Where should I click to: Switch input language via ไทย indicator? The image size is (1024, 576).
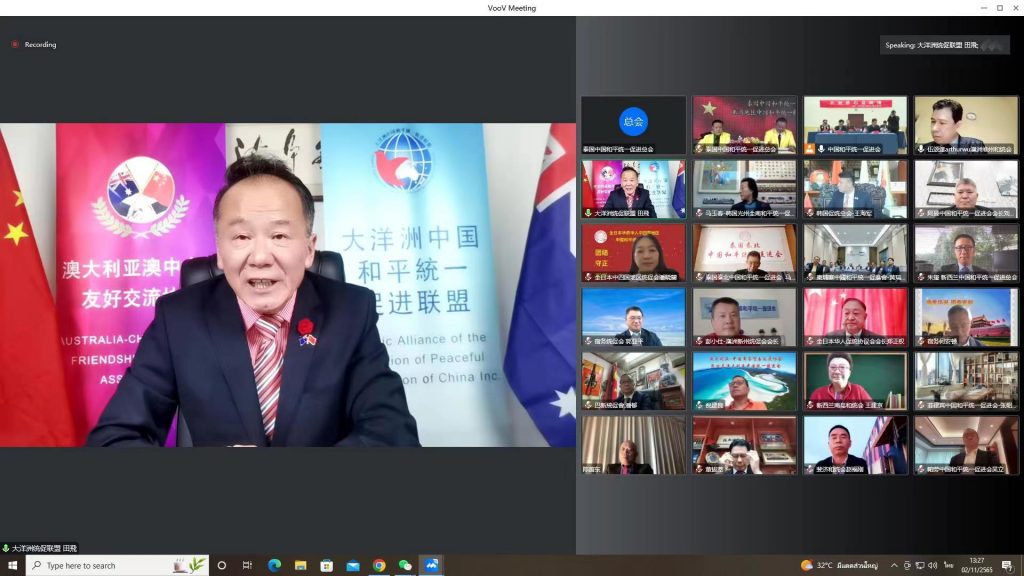(948, 566)
